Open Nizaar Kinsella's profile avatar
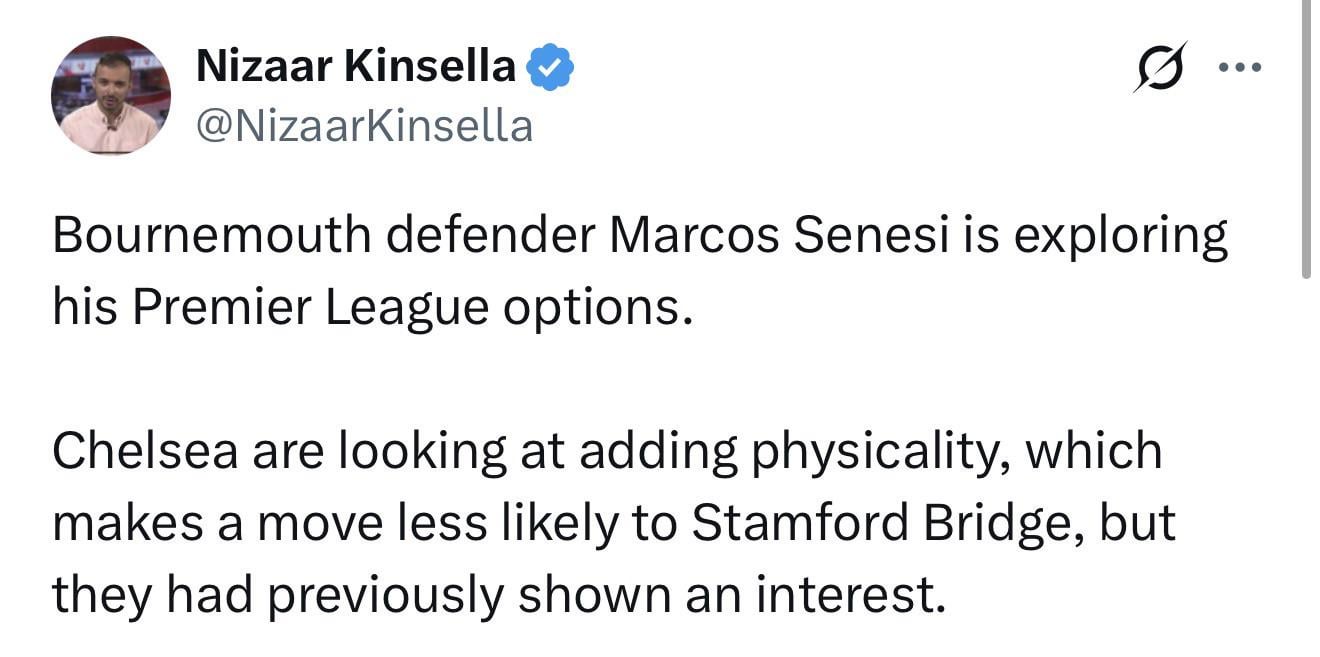The height and width of the screenshot is (657, 1320). point(110,96)
